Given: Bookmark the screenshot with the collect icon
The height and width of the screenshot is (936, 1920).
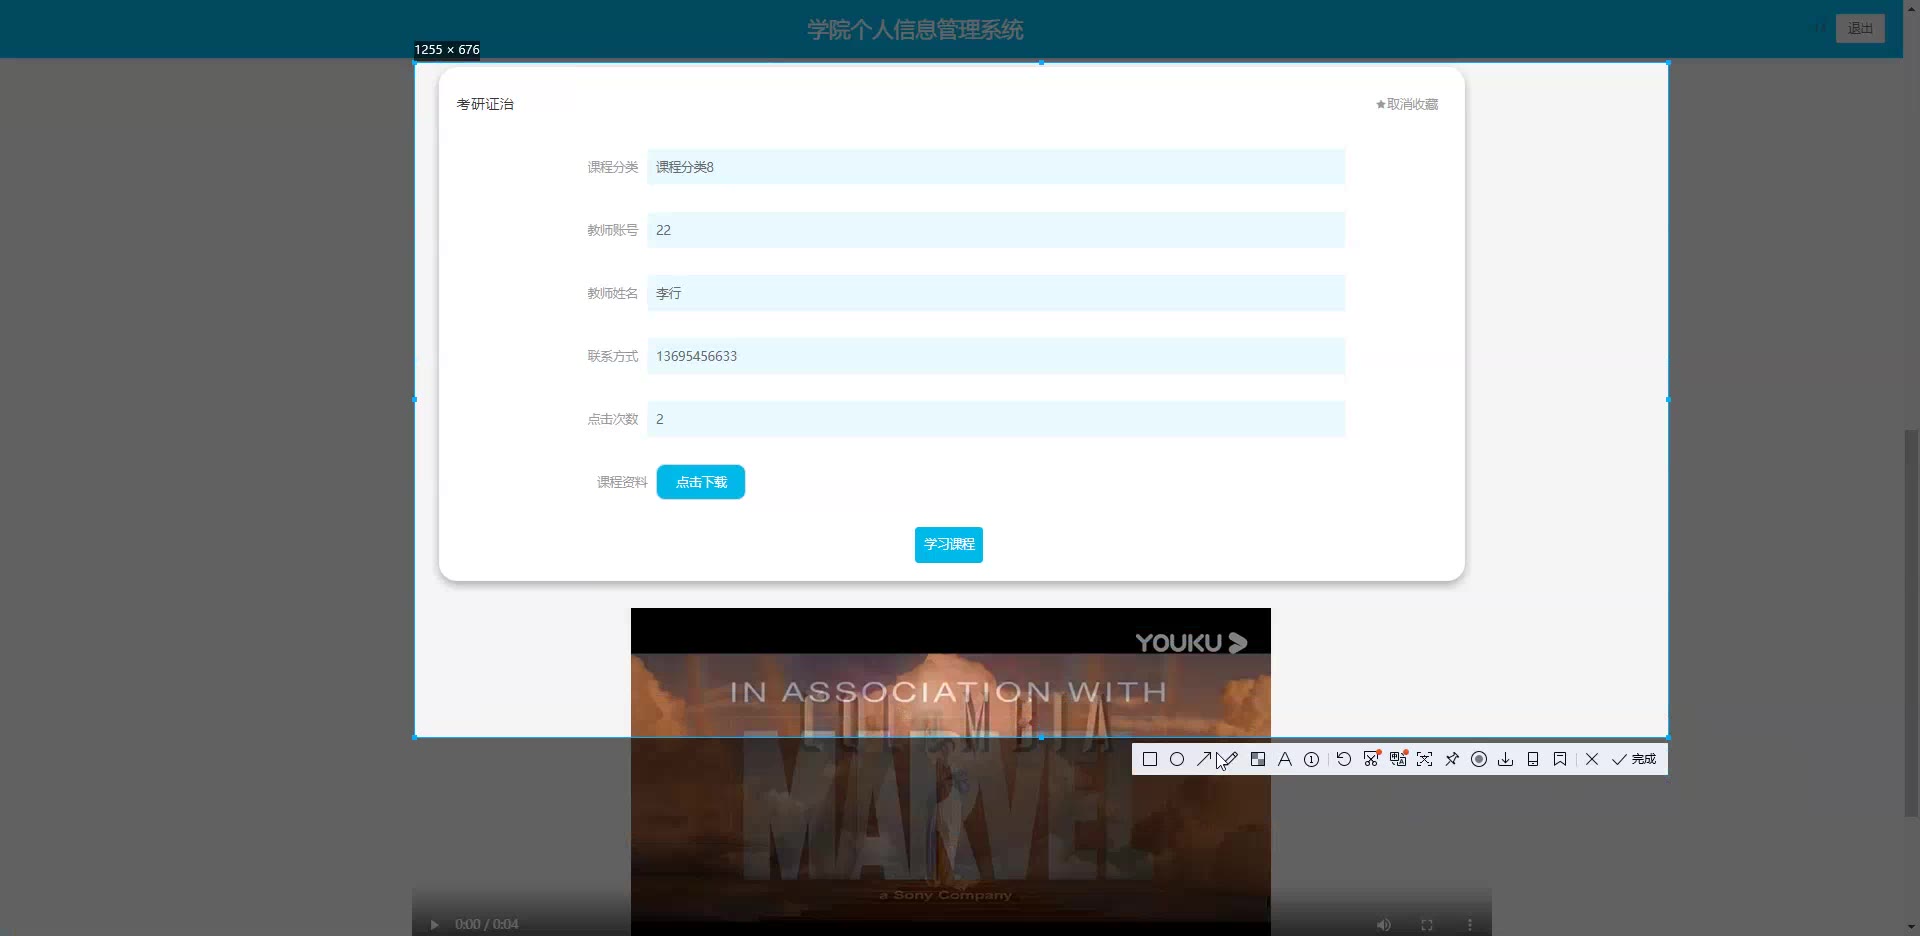Looking at the screenshot, I should tap(1560, 759).
